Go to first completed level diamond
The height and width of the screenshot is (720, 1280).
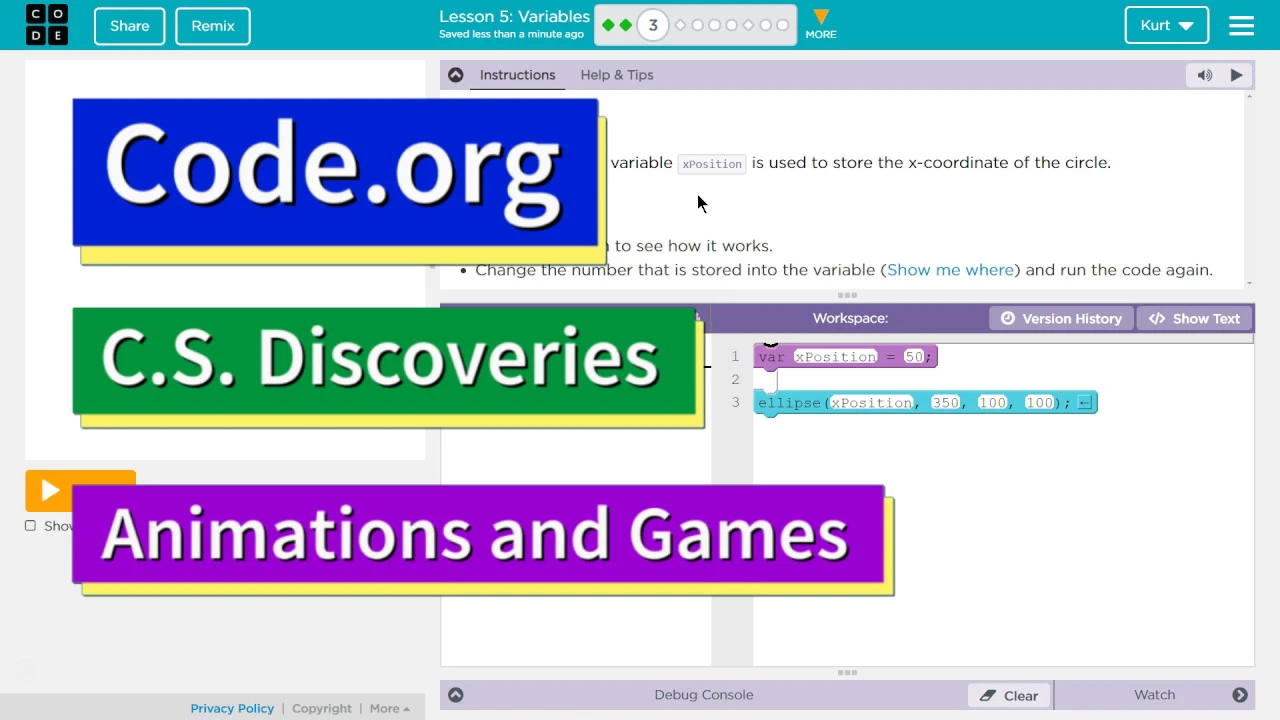click(608, 25)
